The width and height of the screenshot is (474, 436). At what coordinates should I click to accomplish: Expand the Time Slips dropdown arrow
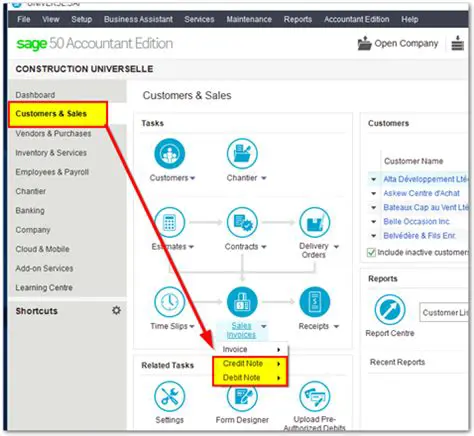pyautogui.click(x=192, y=326)
